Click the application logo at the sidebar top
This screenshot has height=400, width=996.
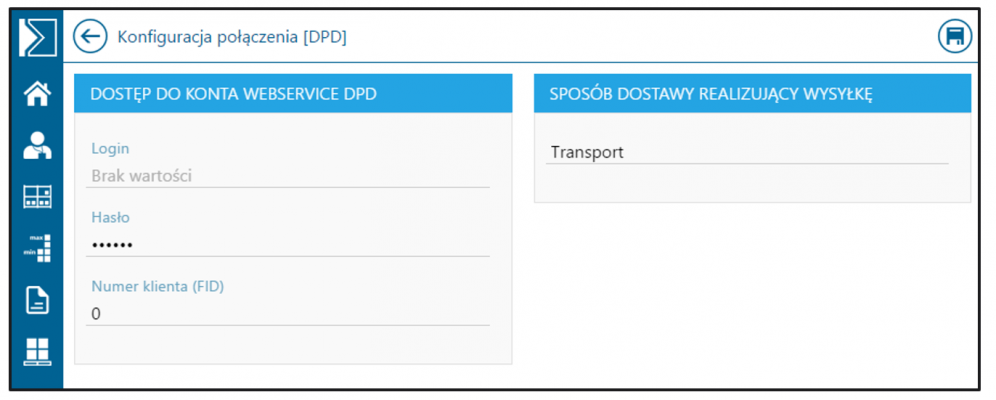[x=37, y=37]
